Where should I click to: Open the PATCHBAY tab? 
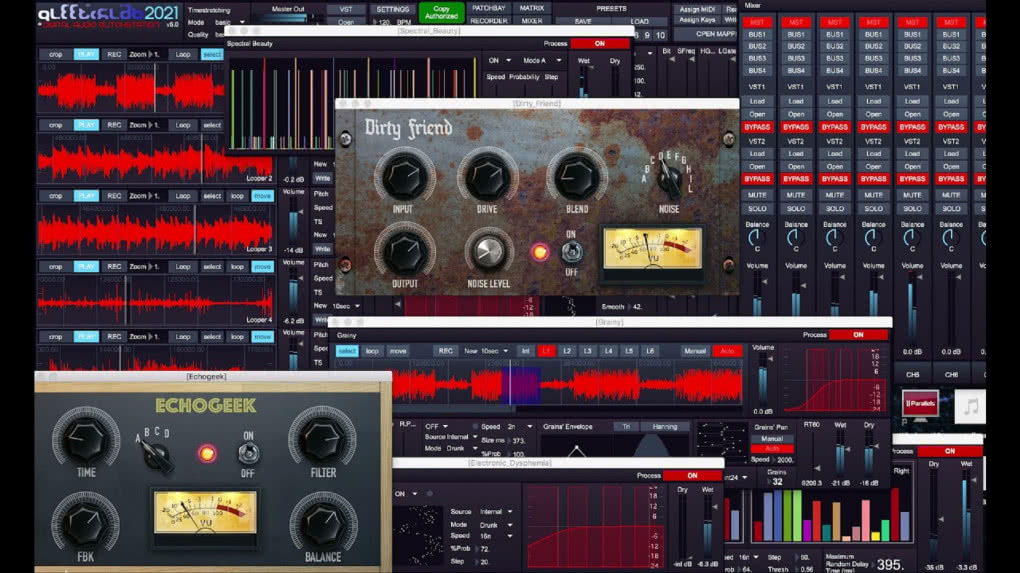tap(489, 8)
